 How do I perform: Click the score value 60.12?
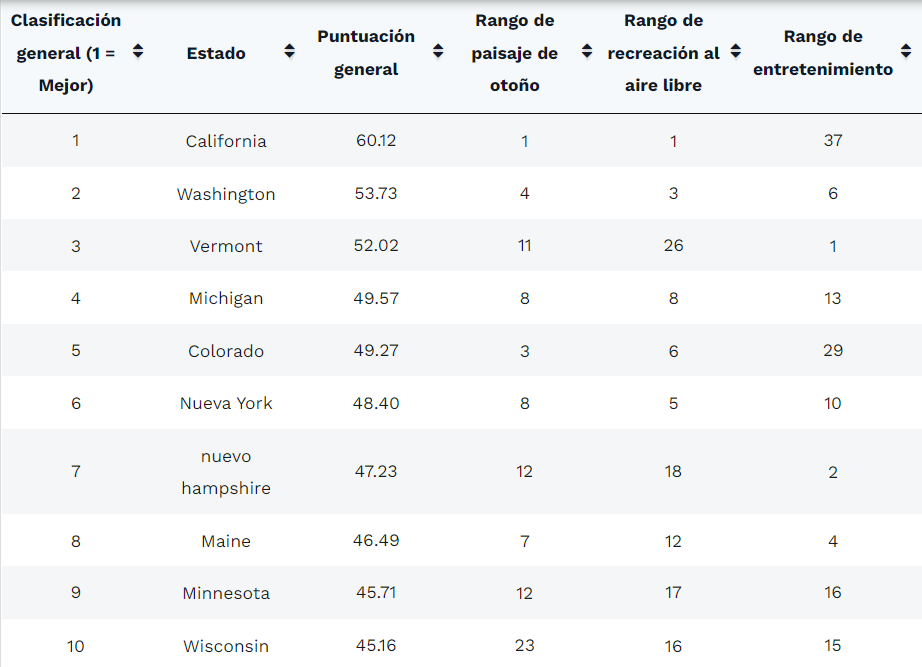(376, 141)
